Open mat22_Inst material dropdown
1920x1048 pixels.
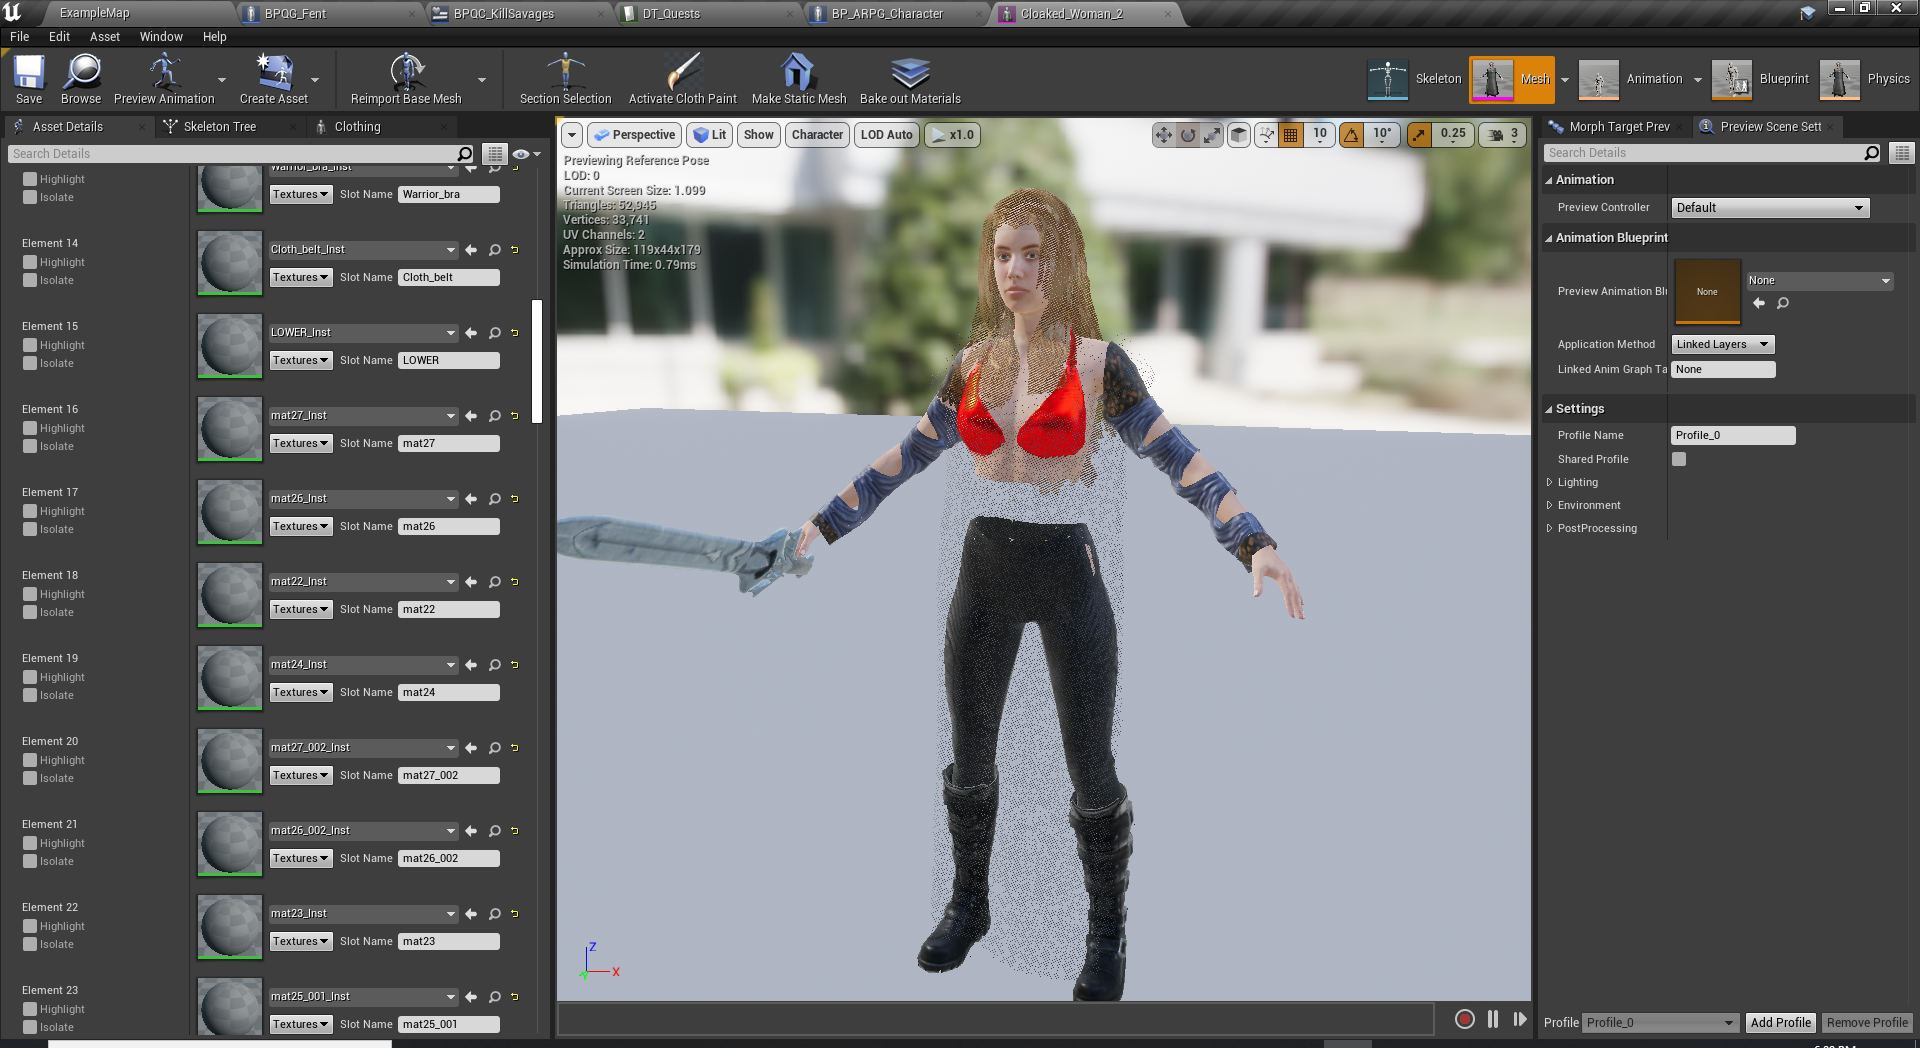(363, 582)
